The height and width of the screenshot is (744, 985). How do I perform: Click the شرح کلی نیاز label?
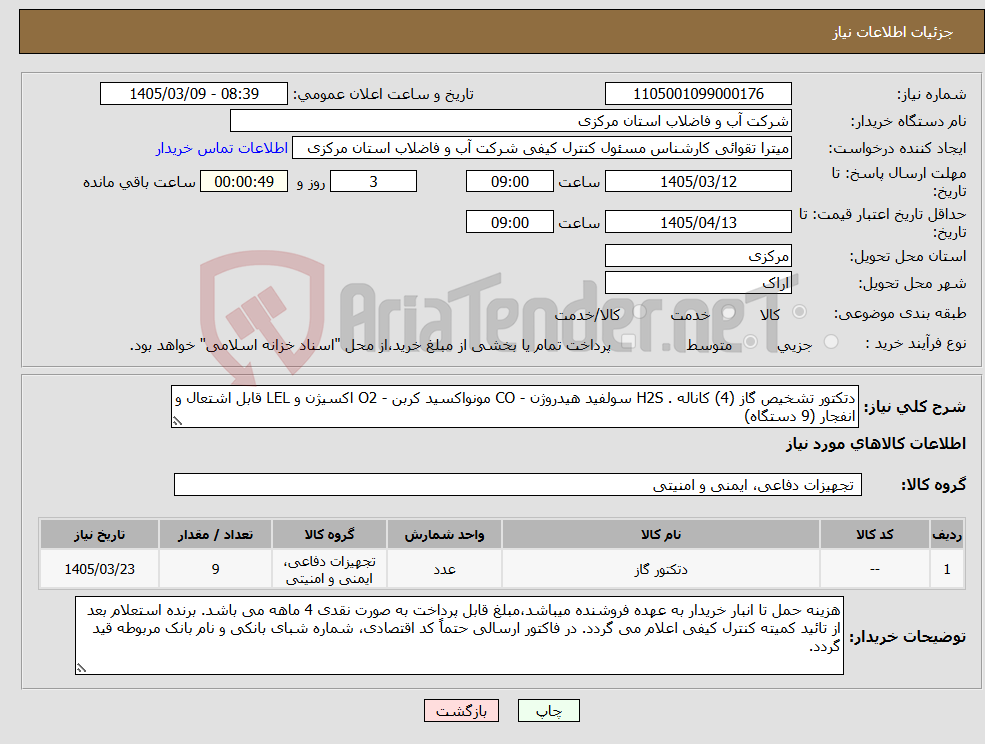coord(915,407)
